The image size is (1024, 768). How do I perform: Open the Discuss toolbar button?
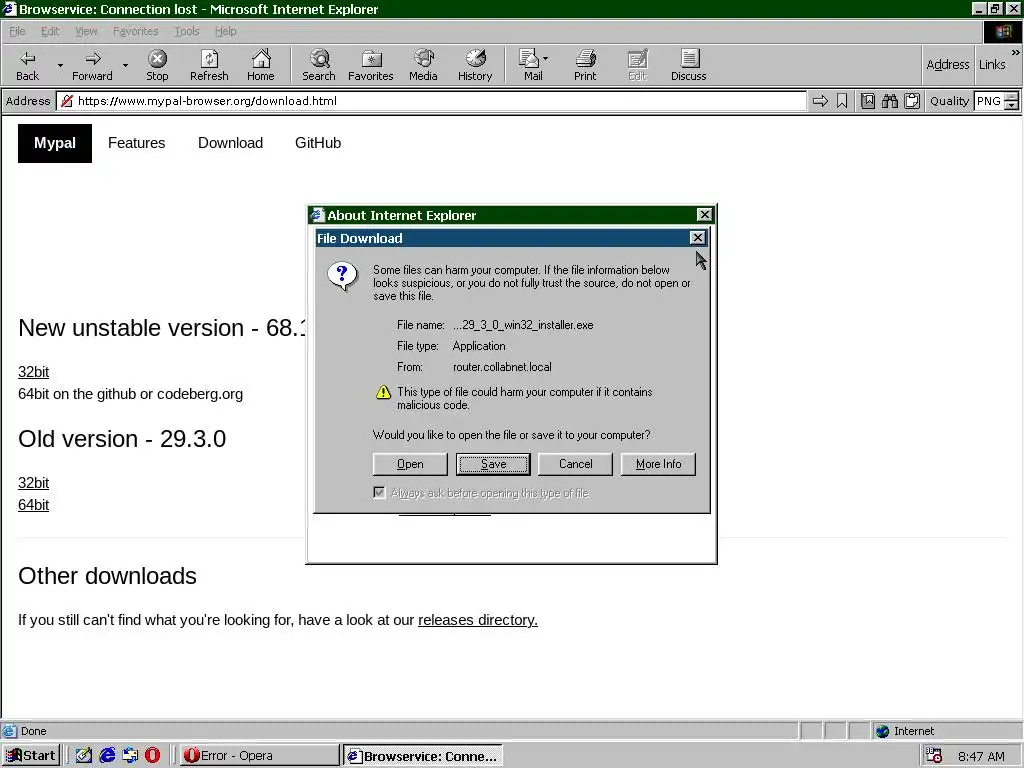click(688, 65)
